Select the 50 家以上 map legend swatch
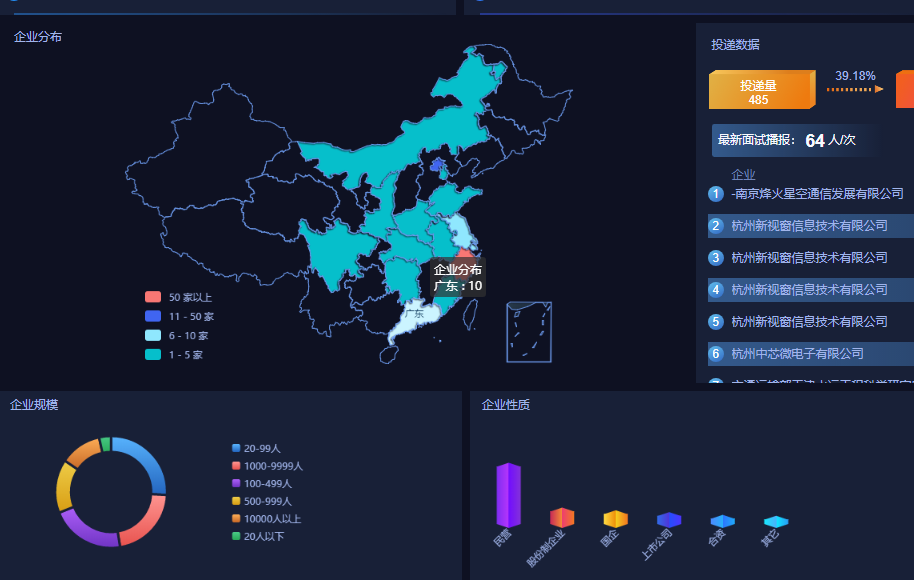This screenshot has width=914, height=580. 153,297
